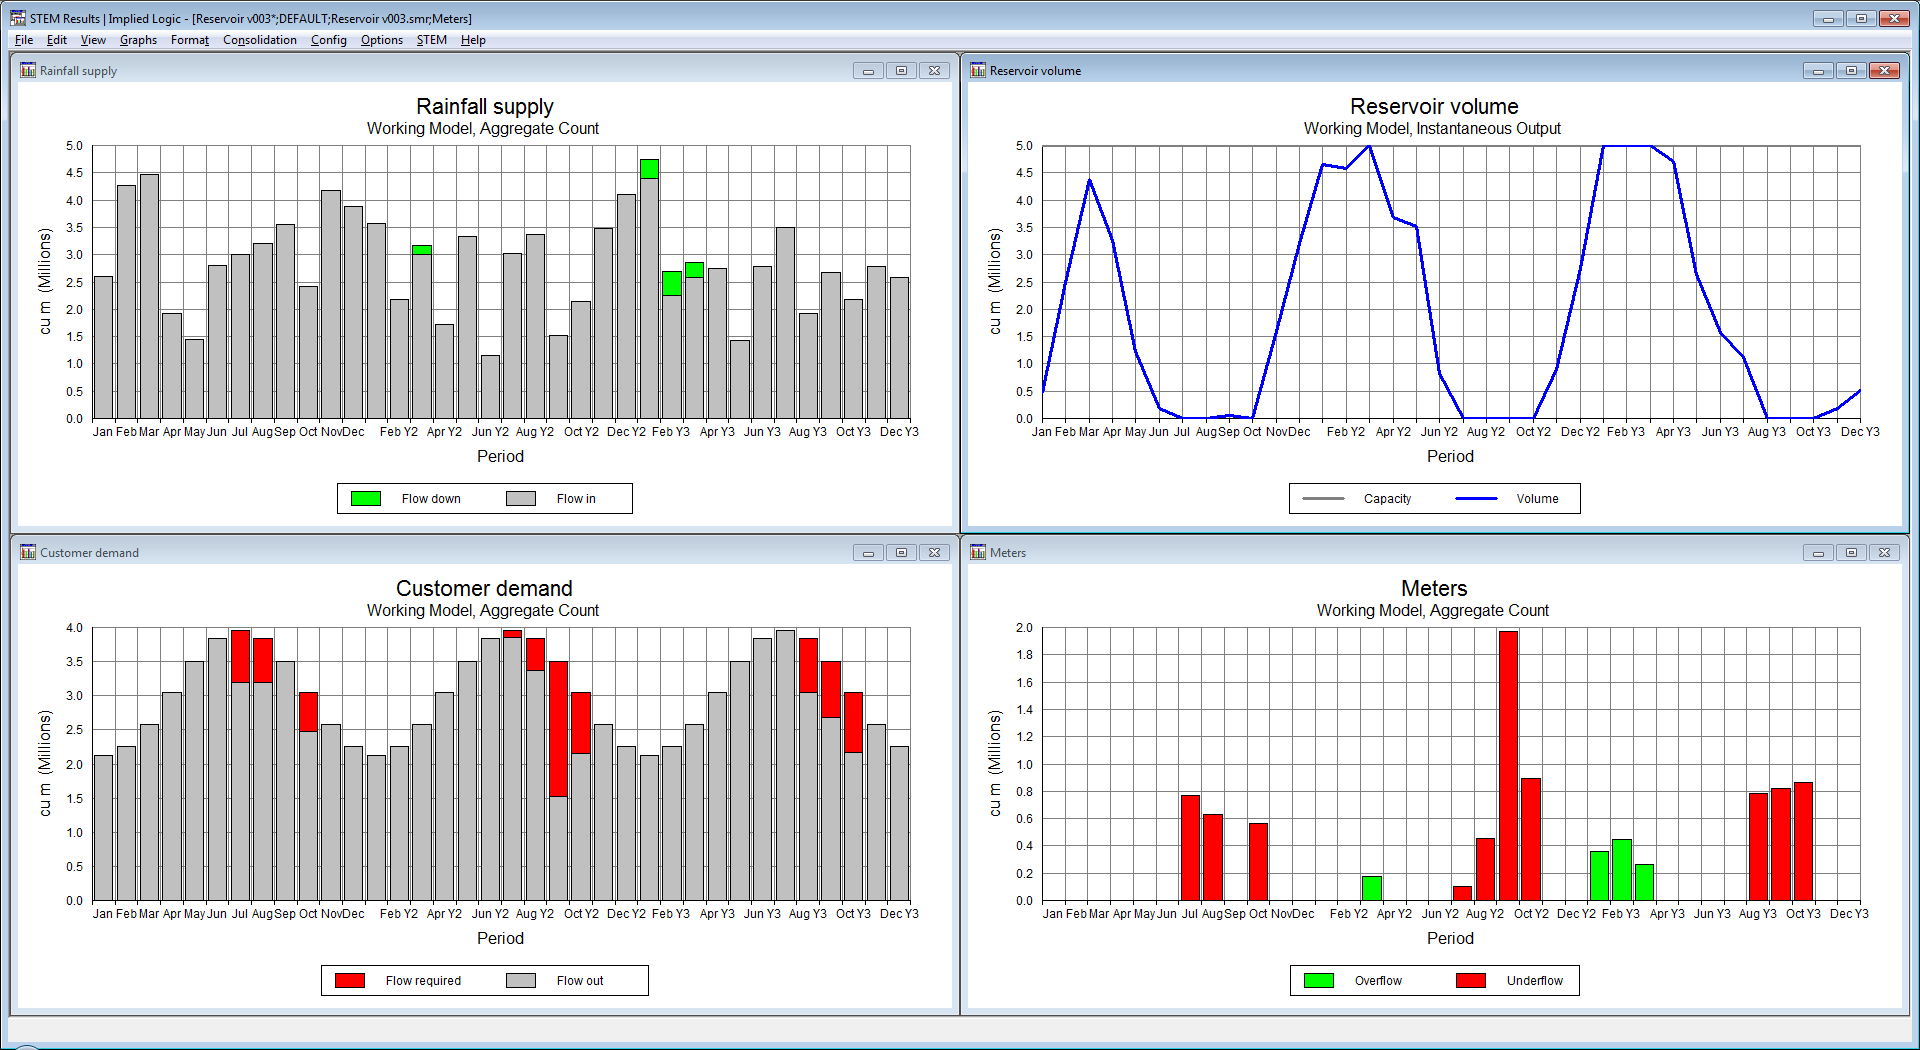
Task: Click the Capacity legend label
Action: [x=1387, y=499]
